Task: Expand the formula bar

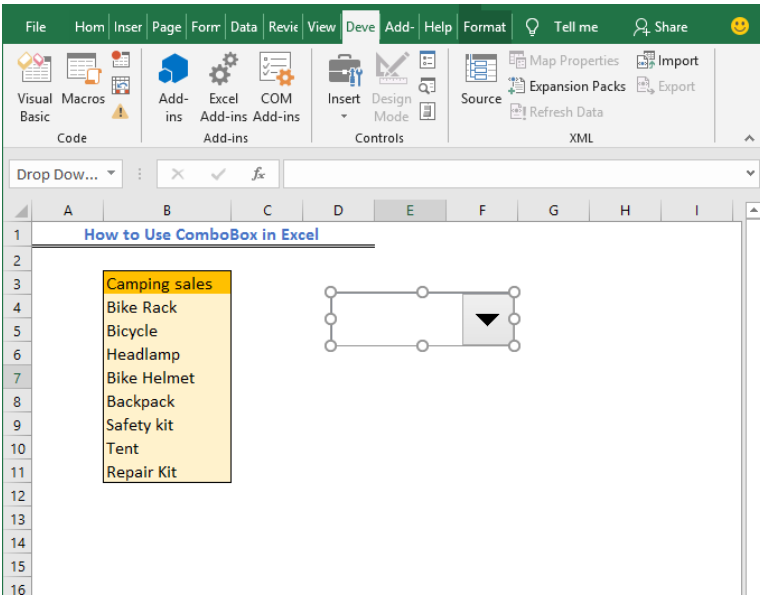Action: 751,174
